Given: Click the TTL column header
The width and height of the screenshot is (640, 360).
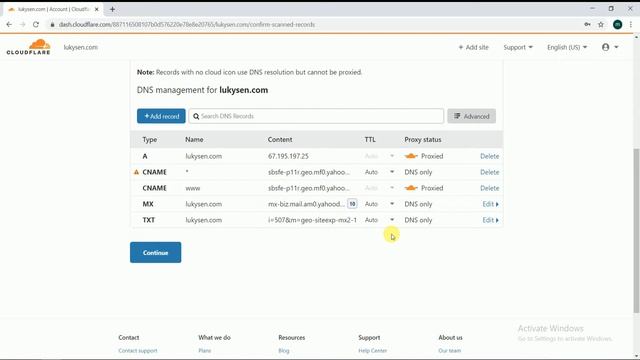Looking at the screenshot, I should pos(370,140).
